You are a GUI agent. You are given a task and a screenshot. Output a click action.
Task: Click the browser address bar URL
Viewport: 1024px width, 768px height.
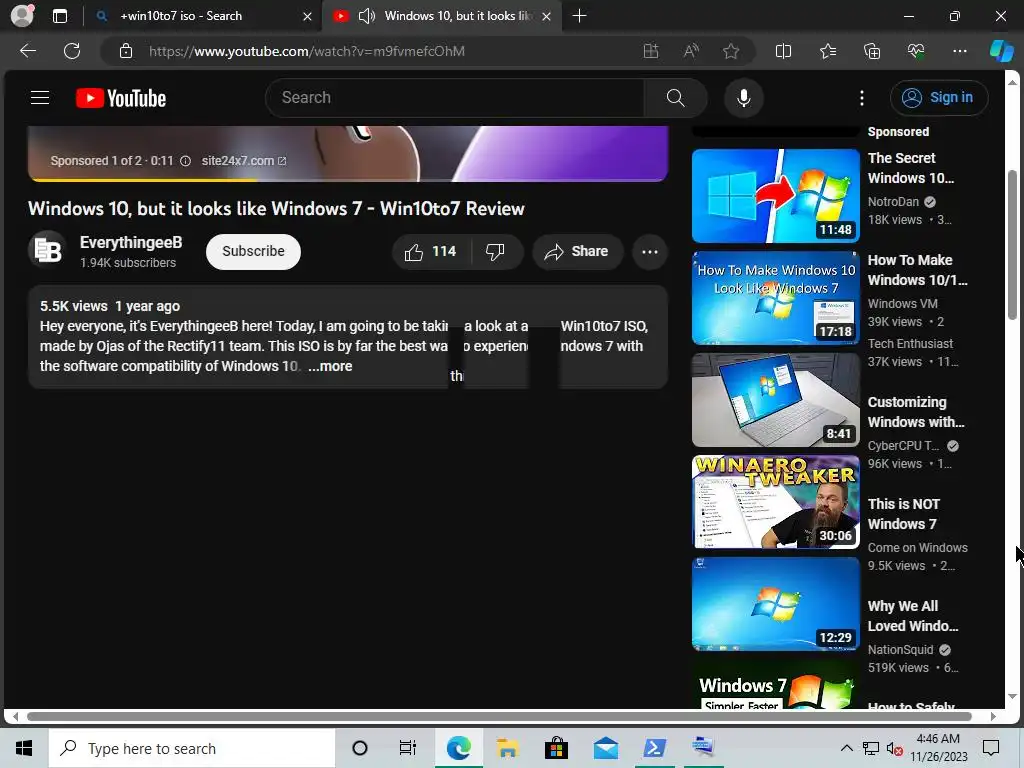pyautogui.click(x=306, y=51)
